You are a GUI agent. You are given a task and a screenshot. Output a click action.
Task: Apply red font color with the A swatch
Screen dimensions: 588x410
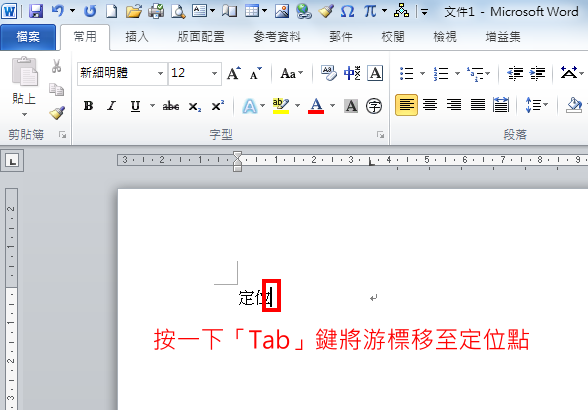pyautogui.click(x=316, y=106)
